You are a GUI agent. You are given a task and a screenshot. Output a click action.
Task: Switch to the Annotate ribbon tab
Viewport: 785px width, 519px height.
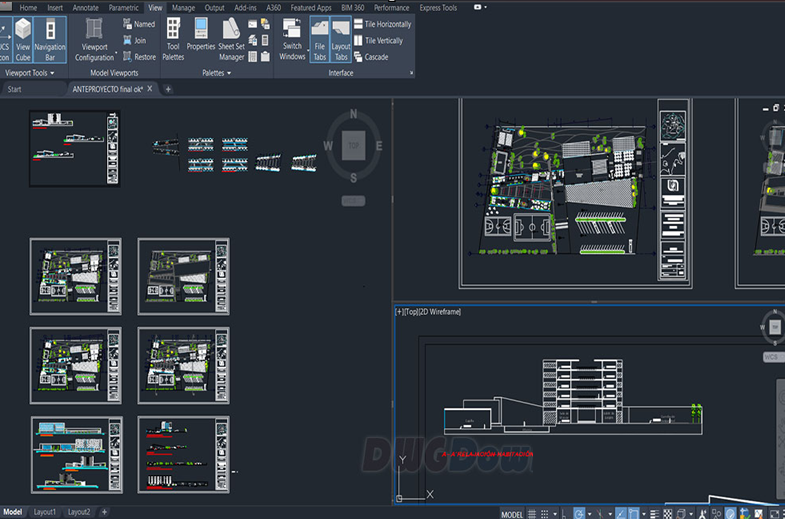(86, 8)
